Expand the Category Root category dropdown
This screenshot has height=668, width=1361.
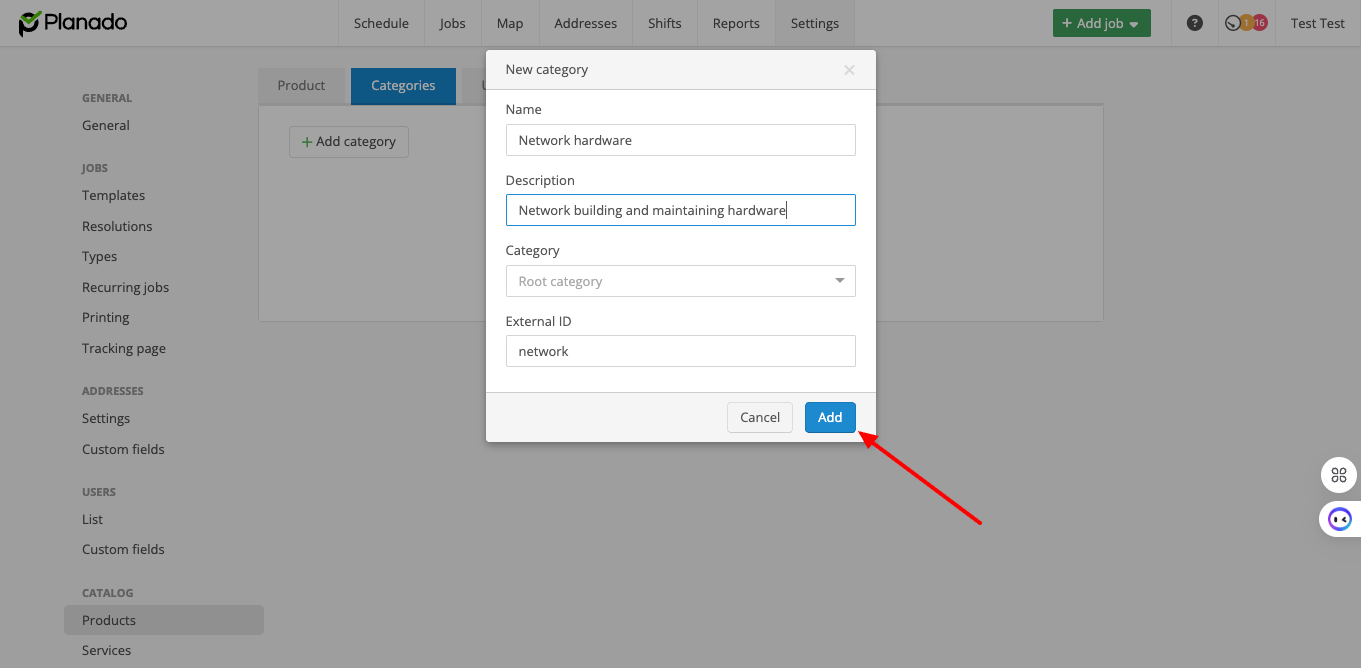(x=681, y=281)
